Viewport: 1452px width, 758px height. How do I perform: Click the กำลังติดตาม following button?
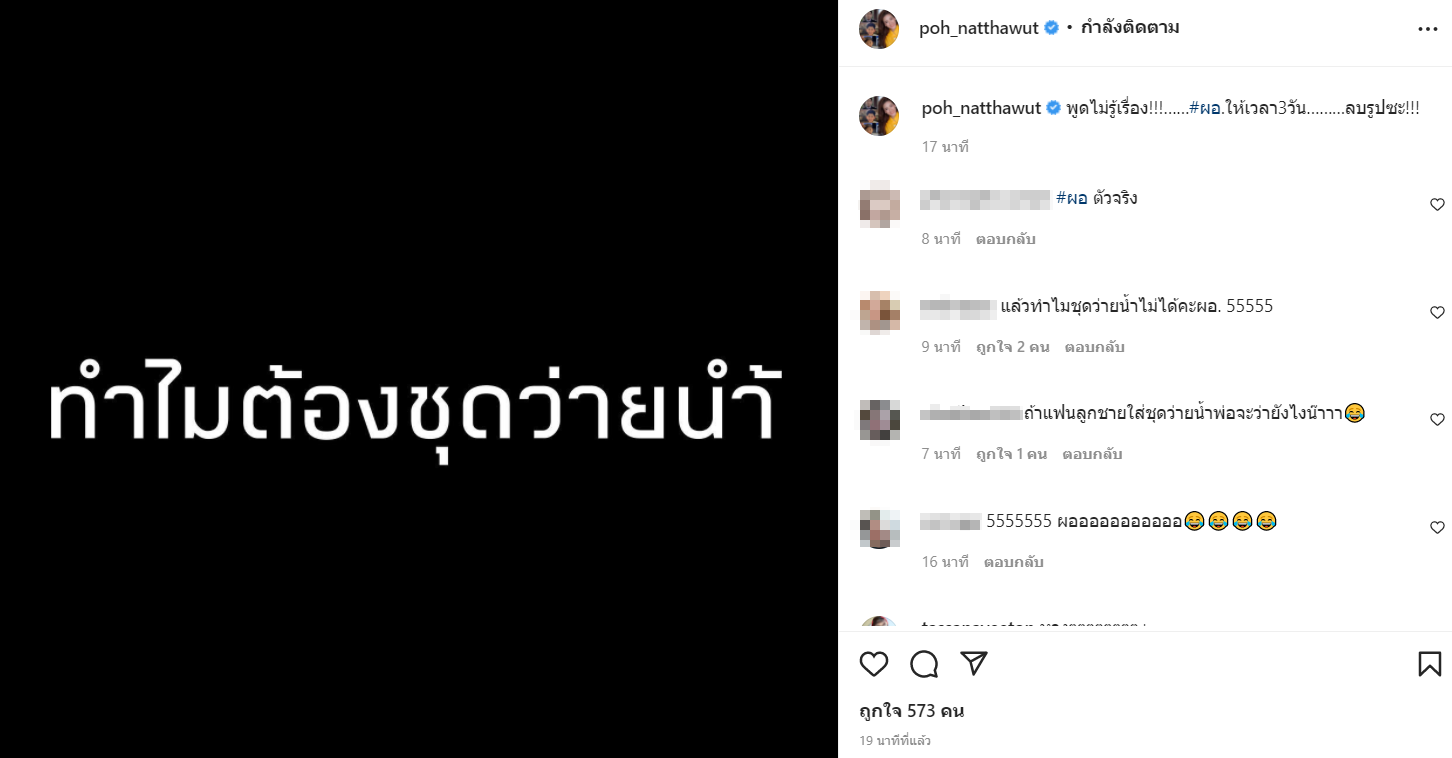pyautogui.click(x=1130, y=28)
